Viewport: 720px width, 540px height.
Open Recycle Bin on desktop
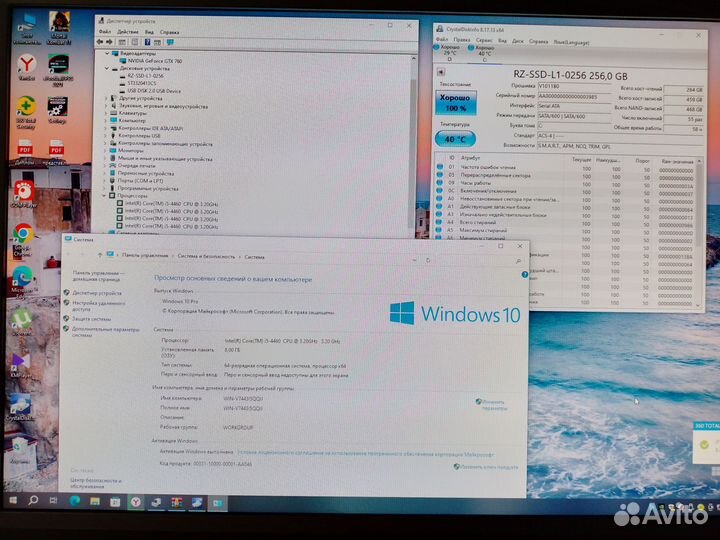click(19, 449)
